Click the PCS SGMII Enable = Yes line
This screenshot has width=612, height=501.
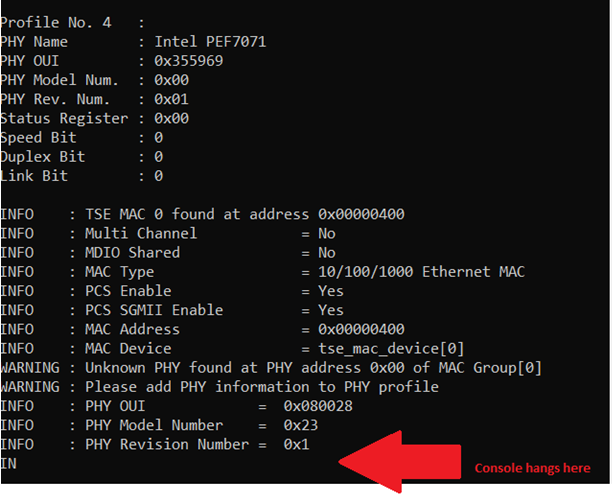[172, 310]
